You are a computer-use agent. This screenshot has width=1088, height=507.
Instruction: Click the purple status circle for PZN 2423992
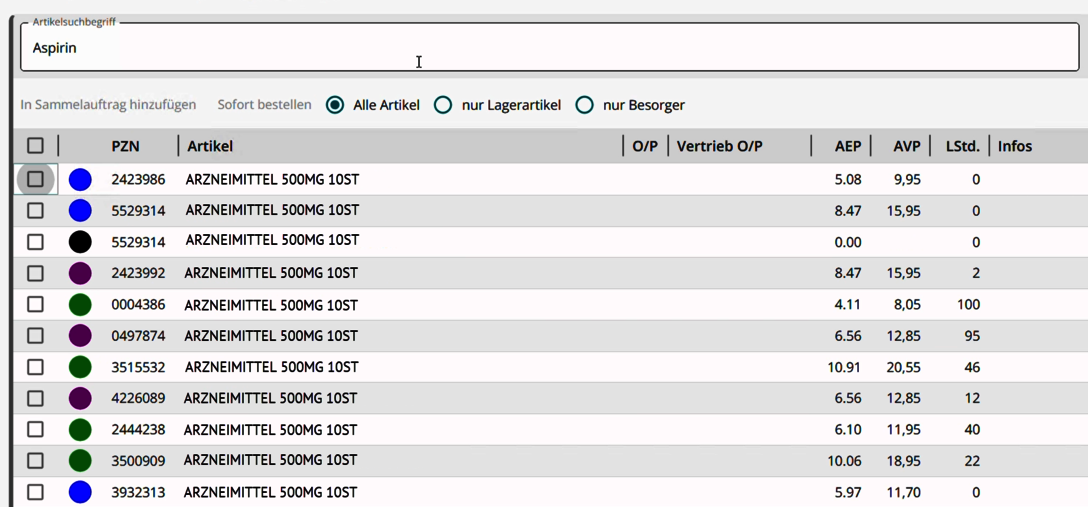[80, 273]
